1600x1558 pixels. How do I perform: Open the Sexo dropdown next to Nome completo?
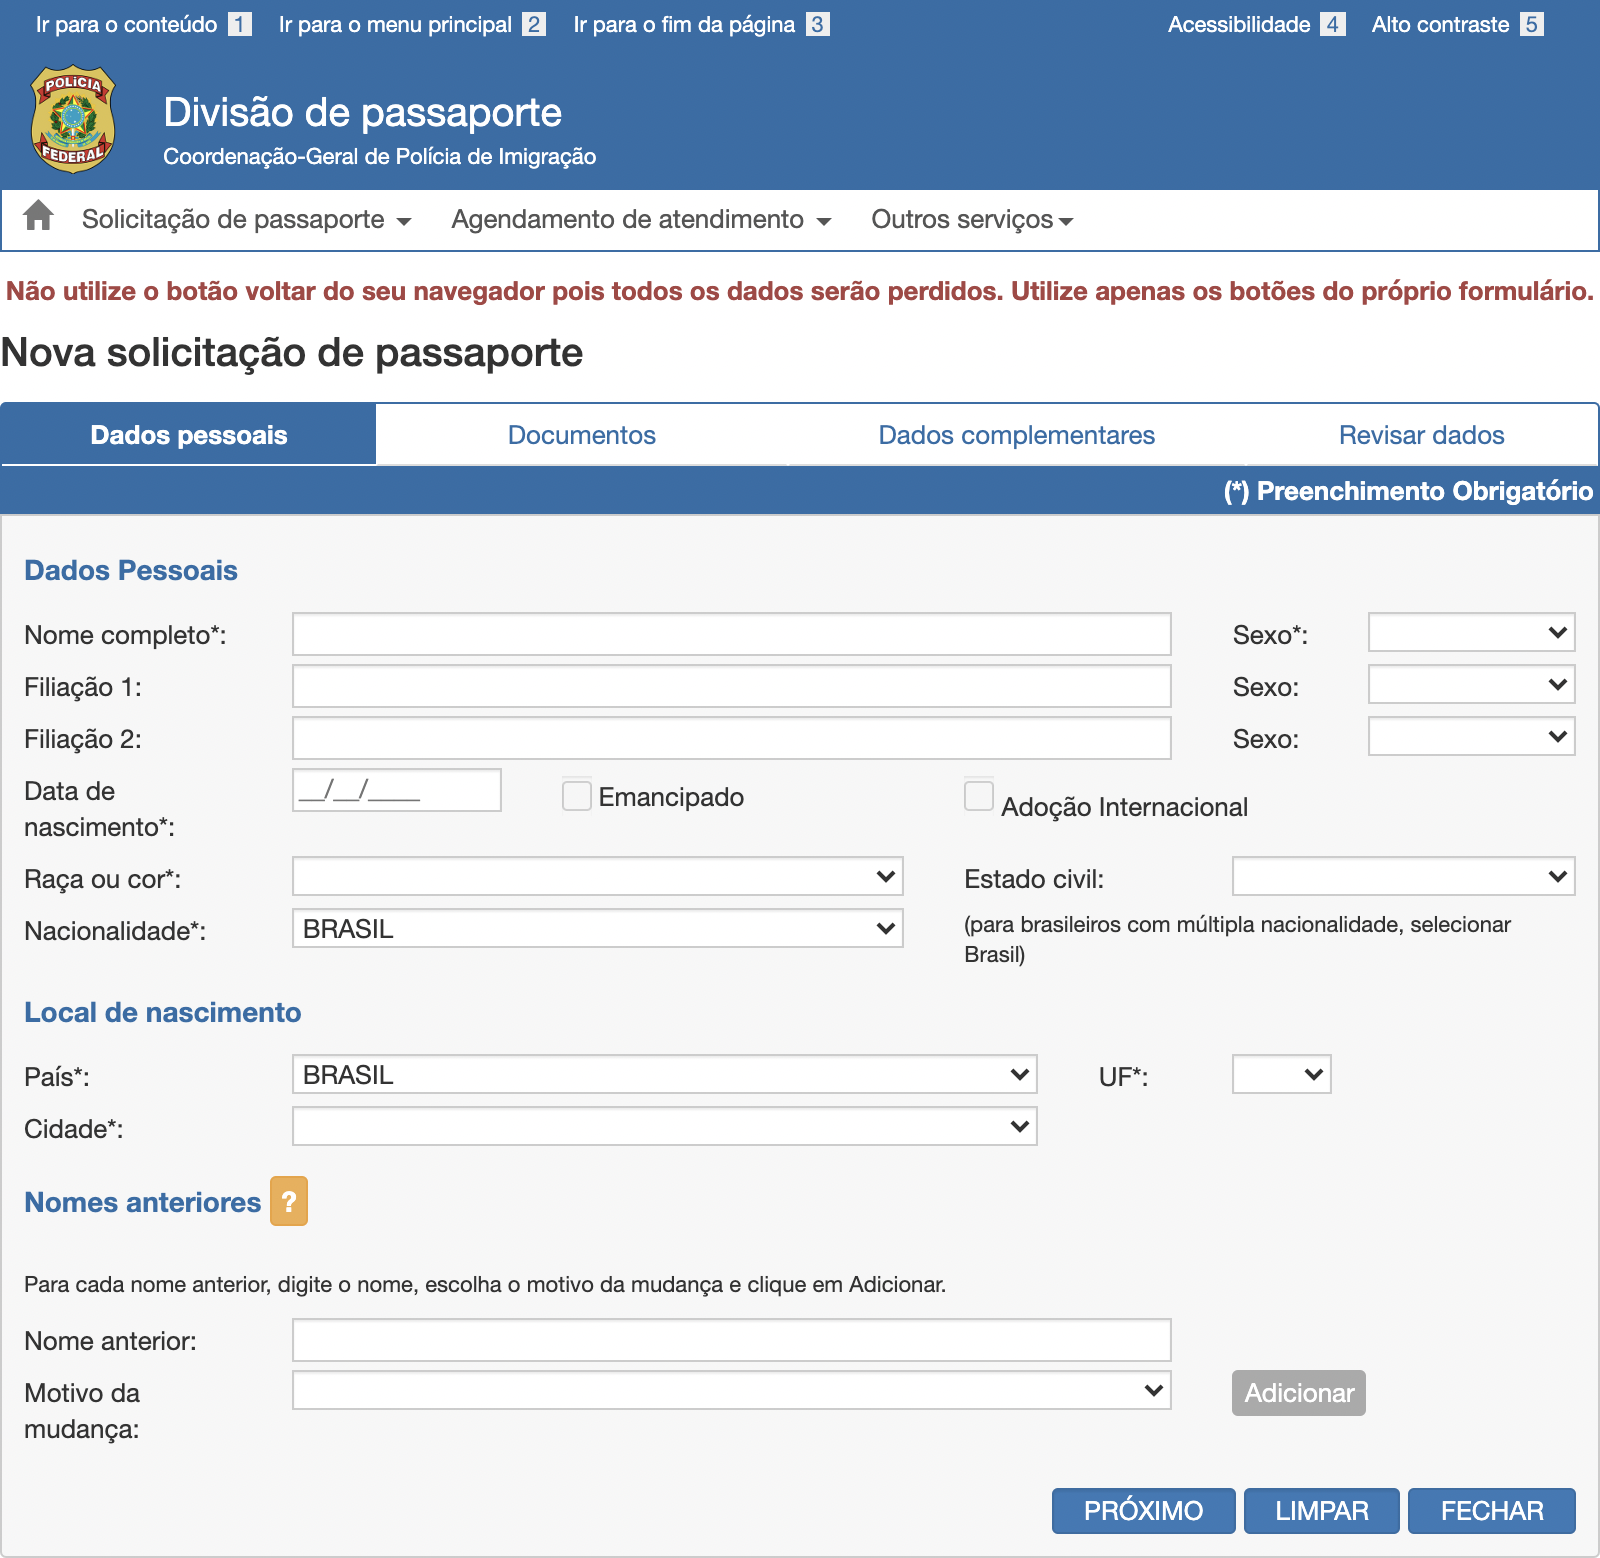pyautogui.click(x=1470, y=632)
